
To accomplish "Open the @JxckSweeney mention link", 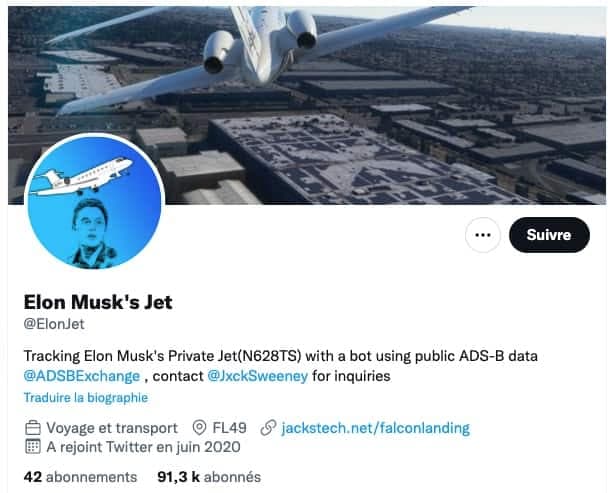I will (254, 376).
